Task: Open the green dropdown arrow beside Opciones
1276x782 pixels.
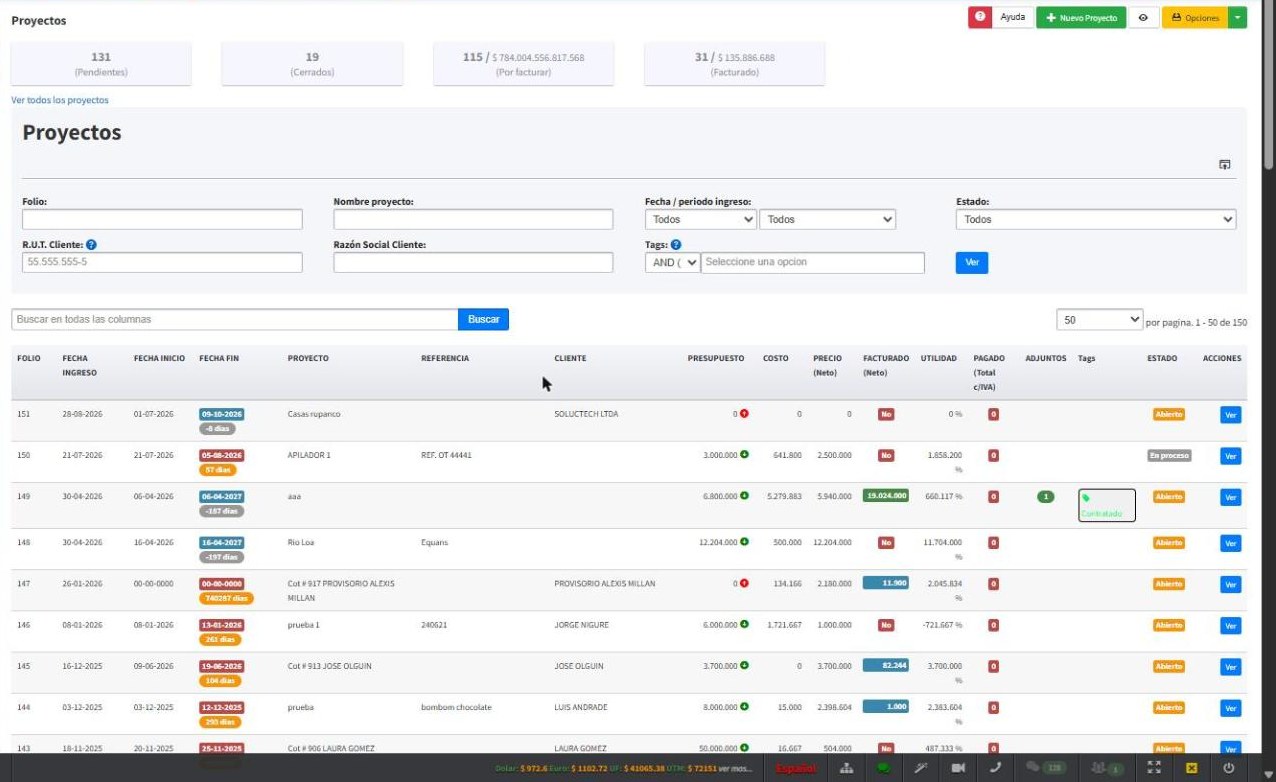Action: pos(1238,18)
